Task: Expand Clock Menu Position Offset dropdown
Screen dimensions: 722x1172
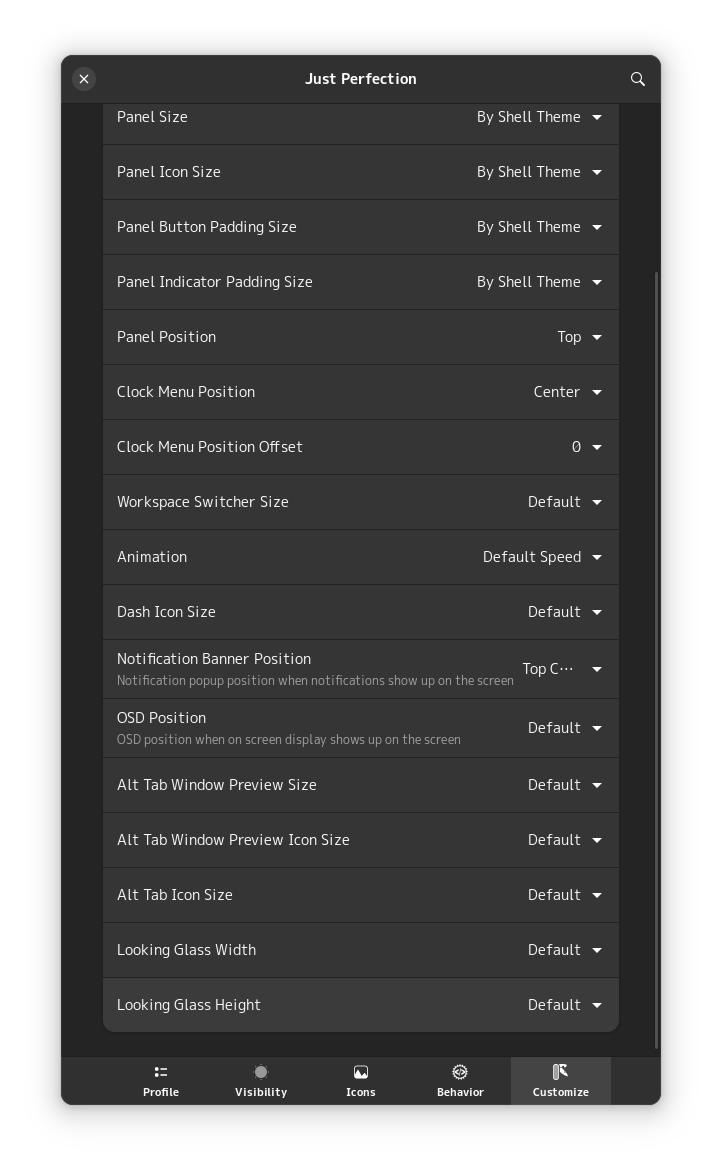Action: [586, 447]
